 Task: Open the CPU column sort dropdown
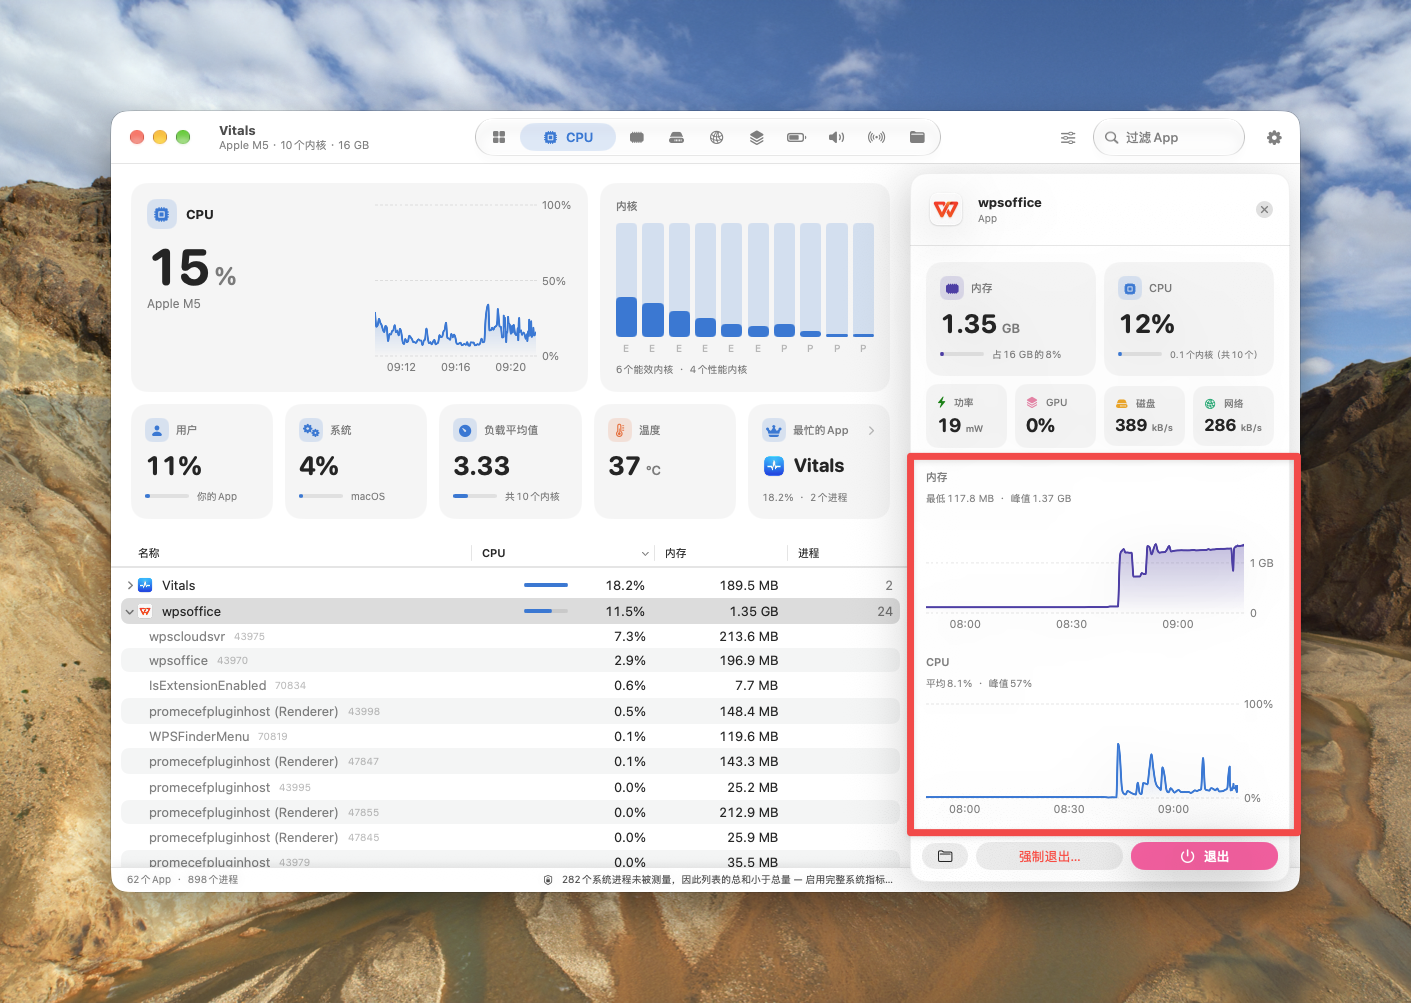pyautogui.click(x=645, y=553)
